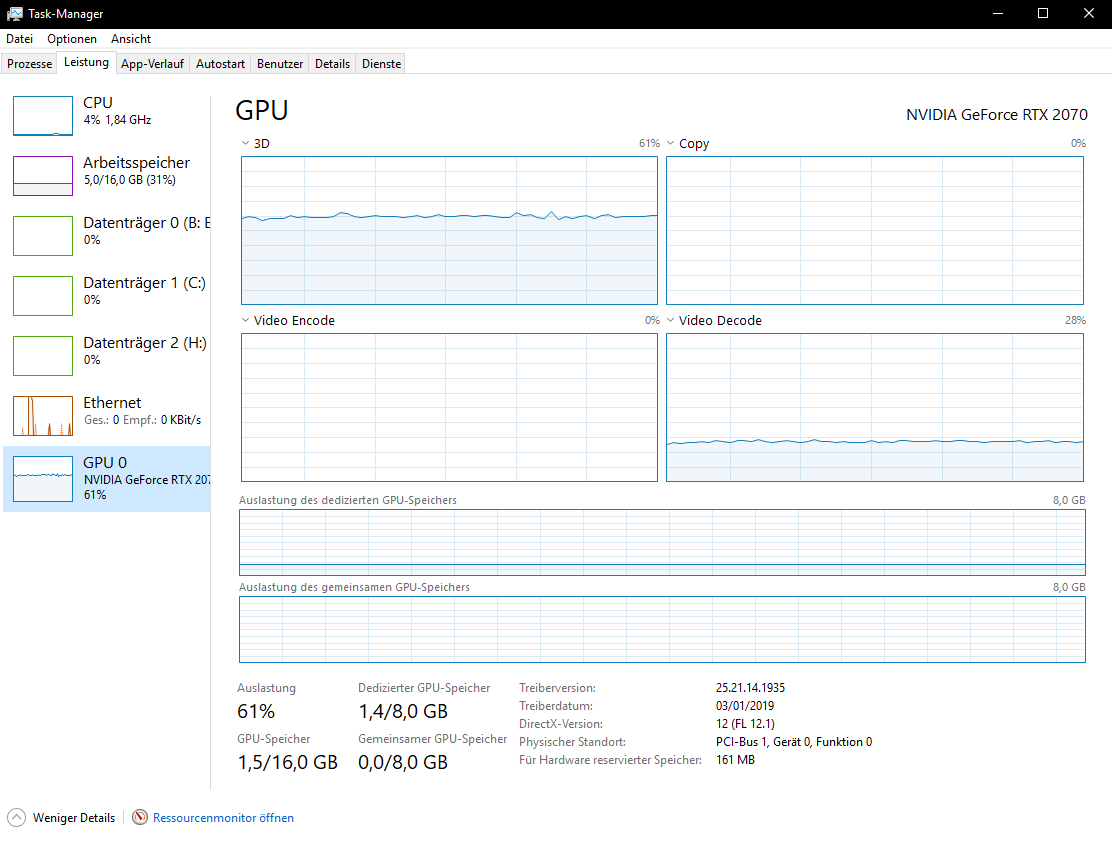Click the Weniger Details button label
This screenshot has width=1112, height=842.
74,818
